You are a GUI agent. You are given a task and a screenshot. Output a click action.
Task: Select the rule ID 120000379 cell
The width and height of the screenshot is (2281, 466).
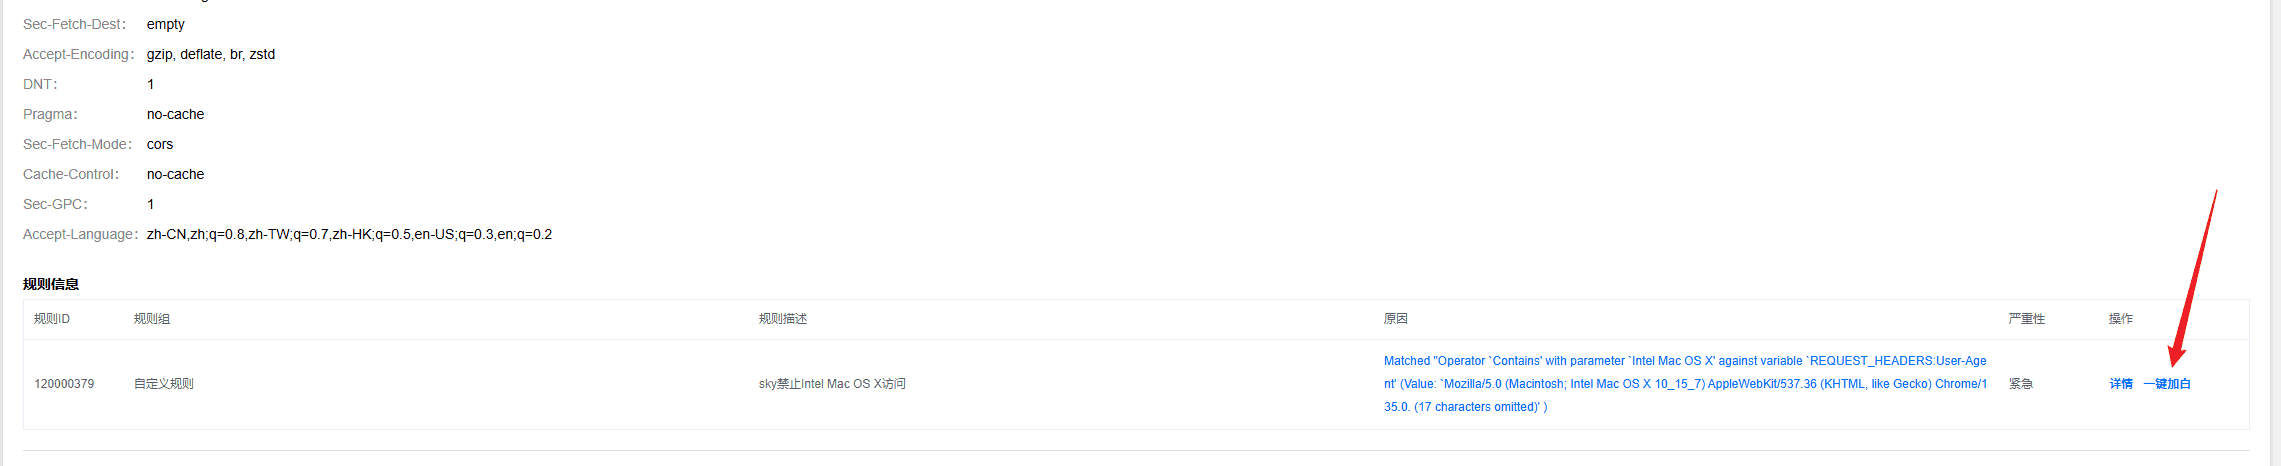pos(64,384)
